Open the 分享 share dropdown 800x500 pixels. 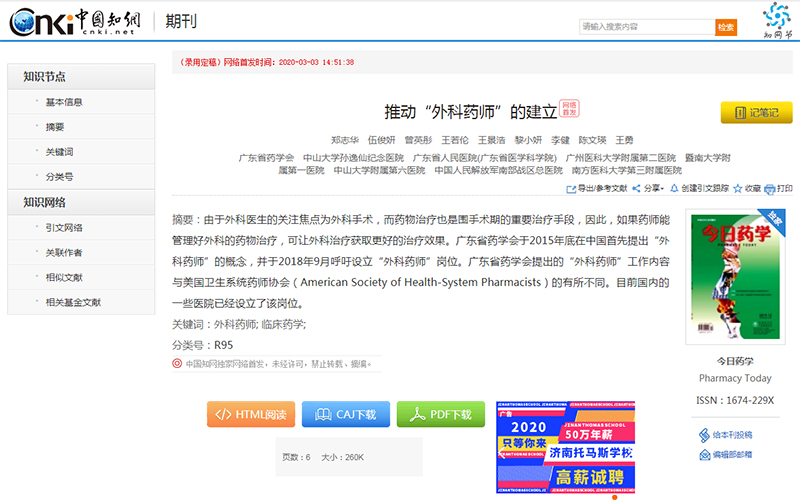point(650,188)
